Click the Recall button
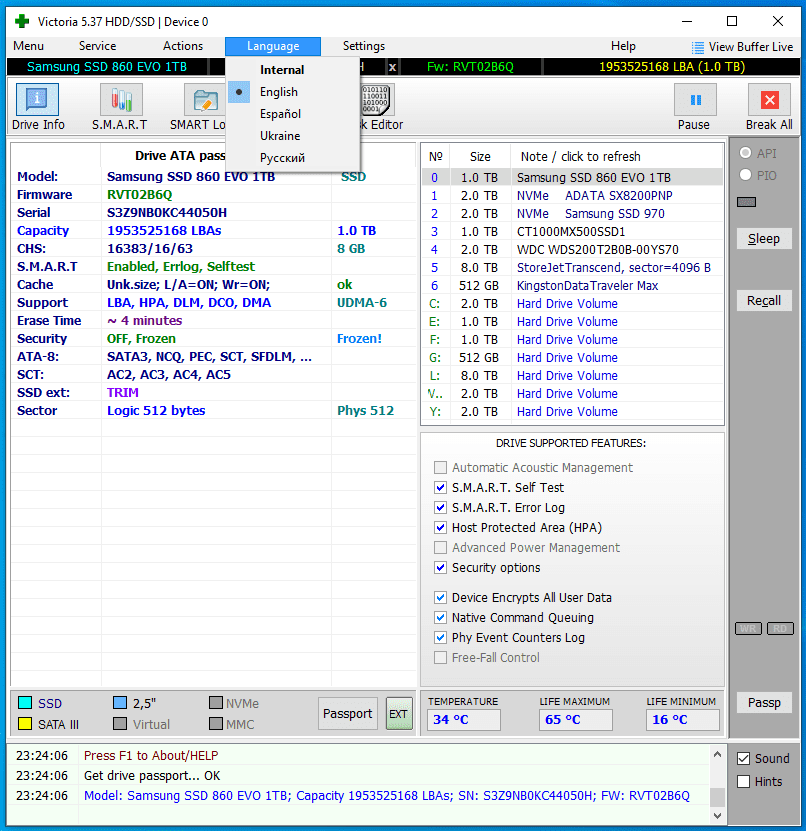Image resolution: width=806 pixels, height=831 pixels. tap(764, 300)
